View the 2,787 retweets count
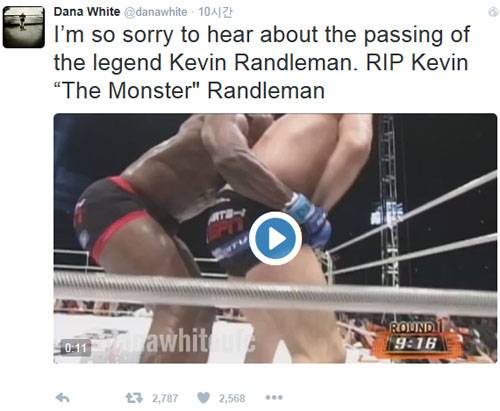This screenshot has width=500, height=411. tap(165, 398)
